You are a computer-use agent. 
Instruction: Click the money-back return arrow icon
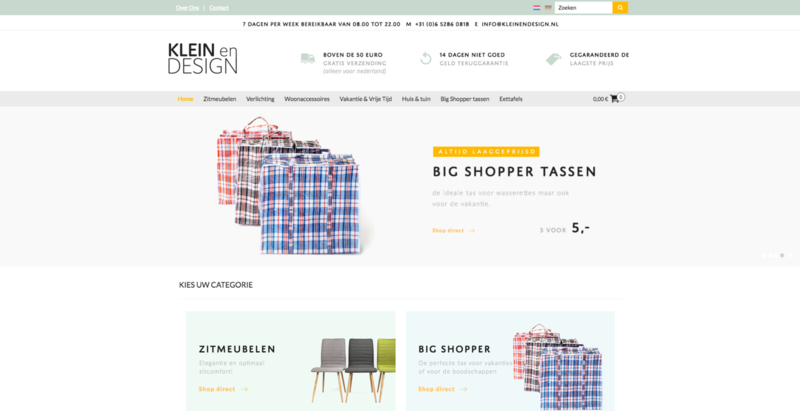426,59
